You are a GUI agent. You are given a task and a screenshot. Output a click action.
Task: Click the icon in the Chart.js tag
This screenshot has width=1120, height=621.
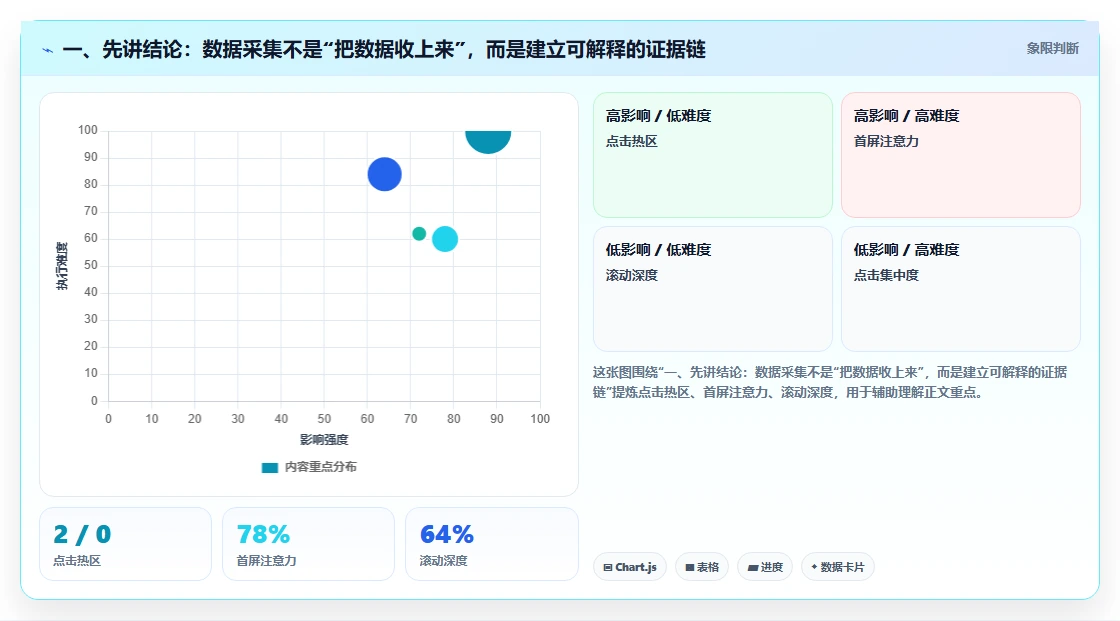608,567
